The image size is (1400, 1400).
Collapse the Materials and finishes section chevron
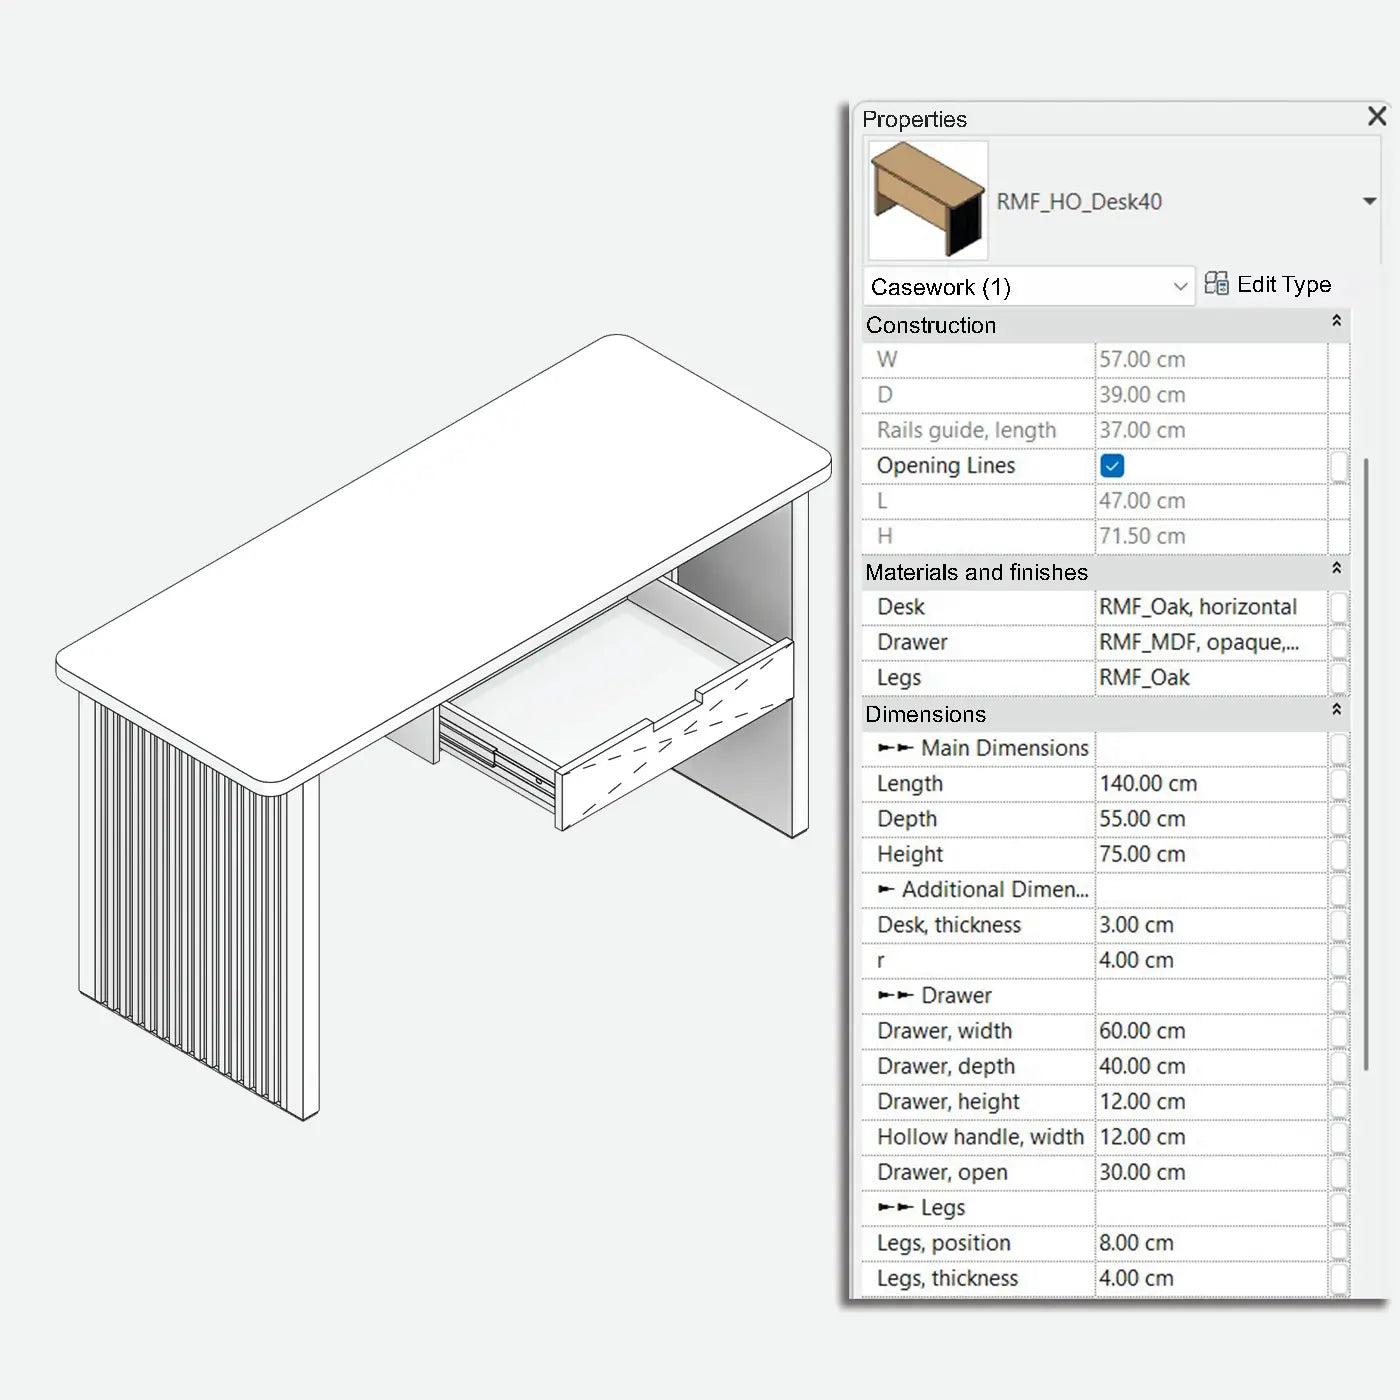click(x=1337, y=568)
